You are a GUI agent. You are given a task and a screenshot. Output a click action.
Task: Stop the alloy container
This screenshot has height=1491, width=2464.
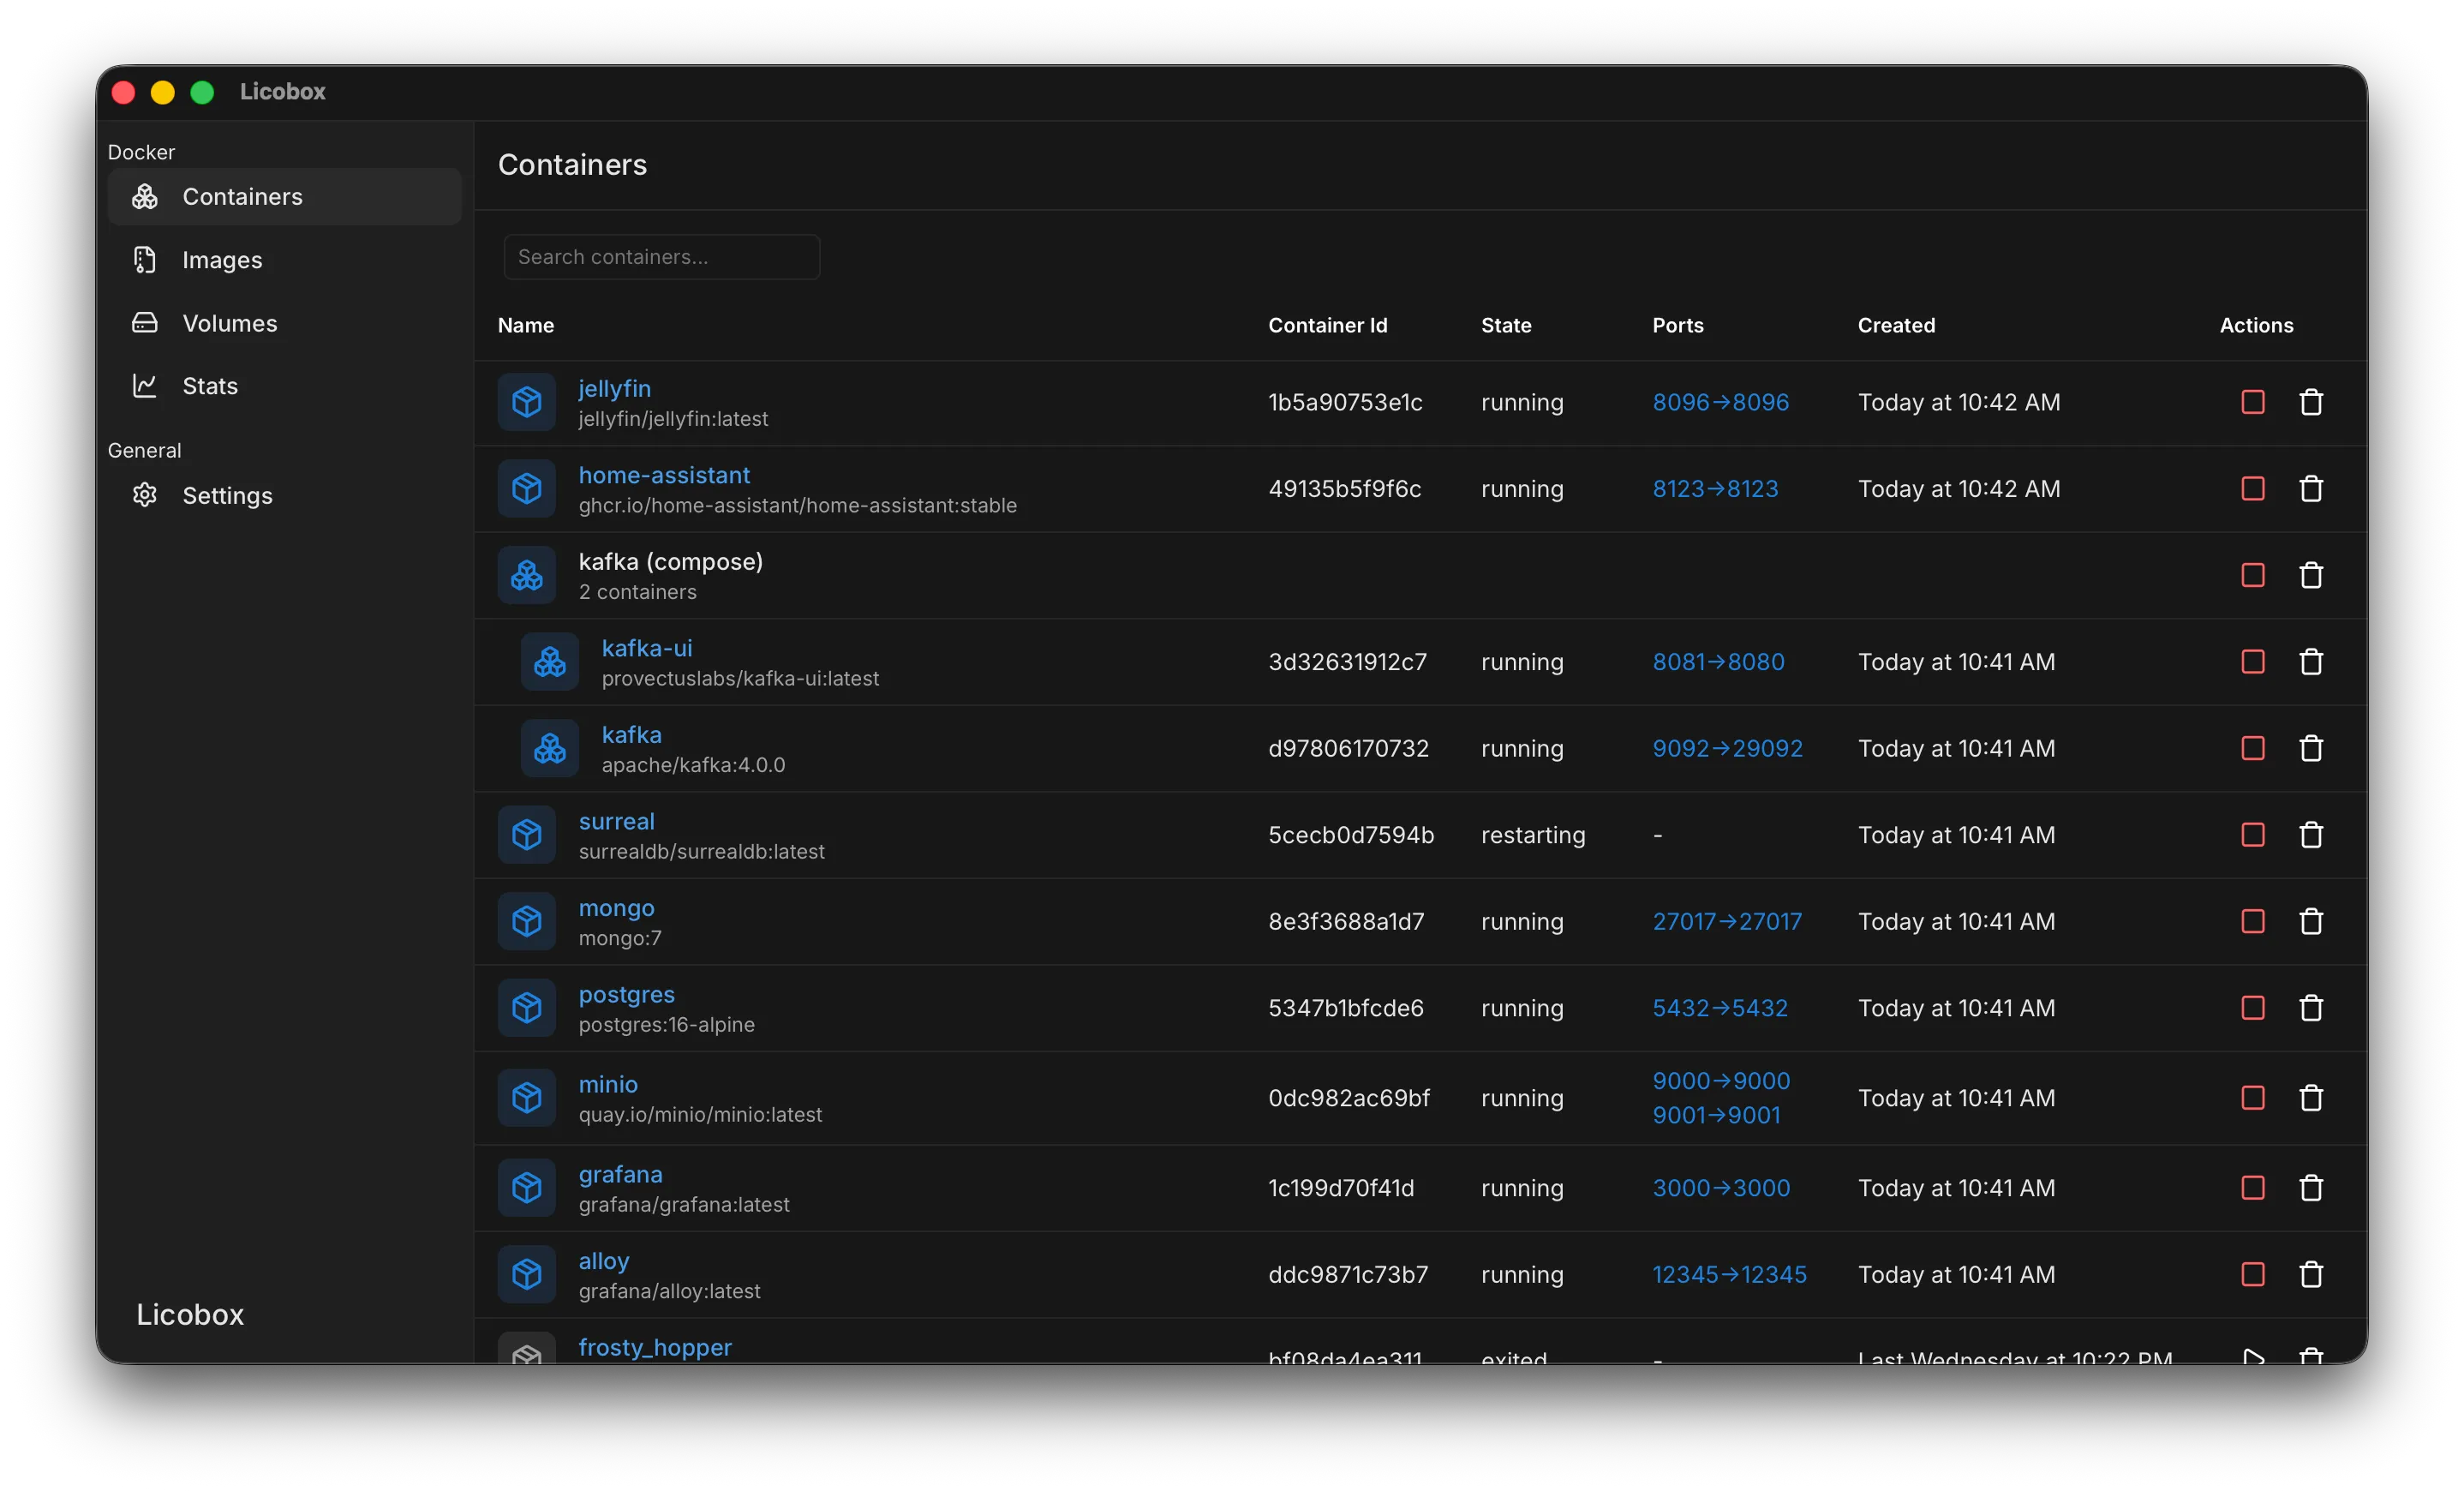(2252, 1274)
